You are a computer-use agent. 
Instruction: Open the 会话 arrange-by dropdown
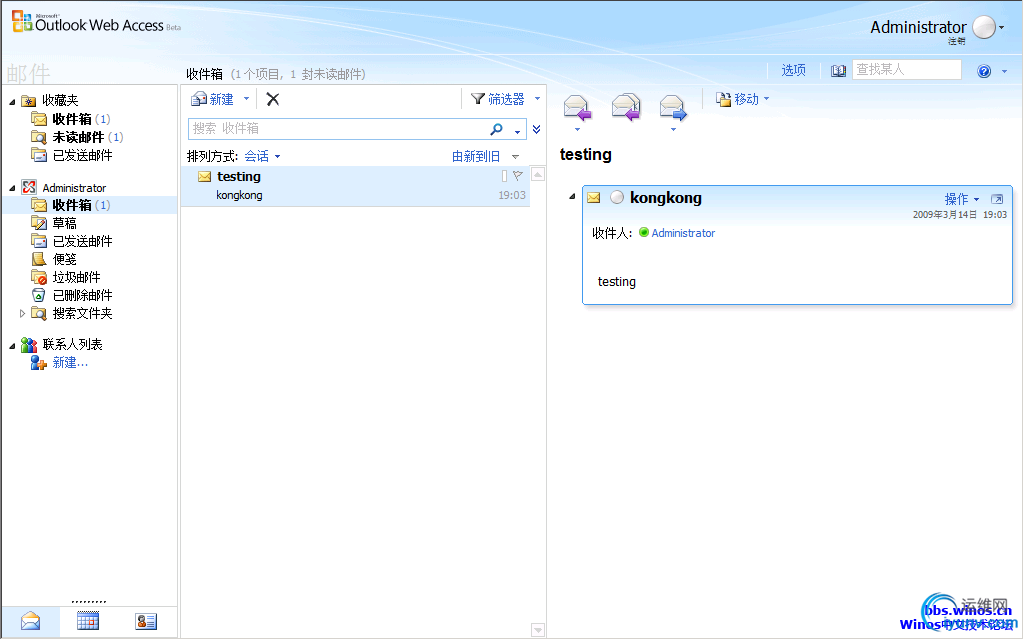pos(263,156)
